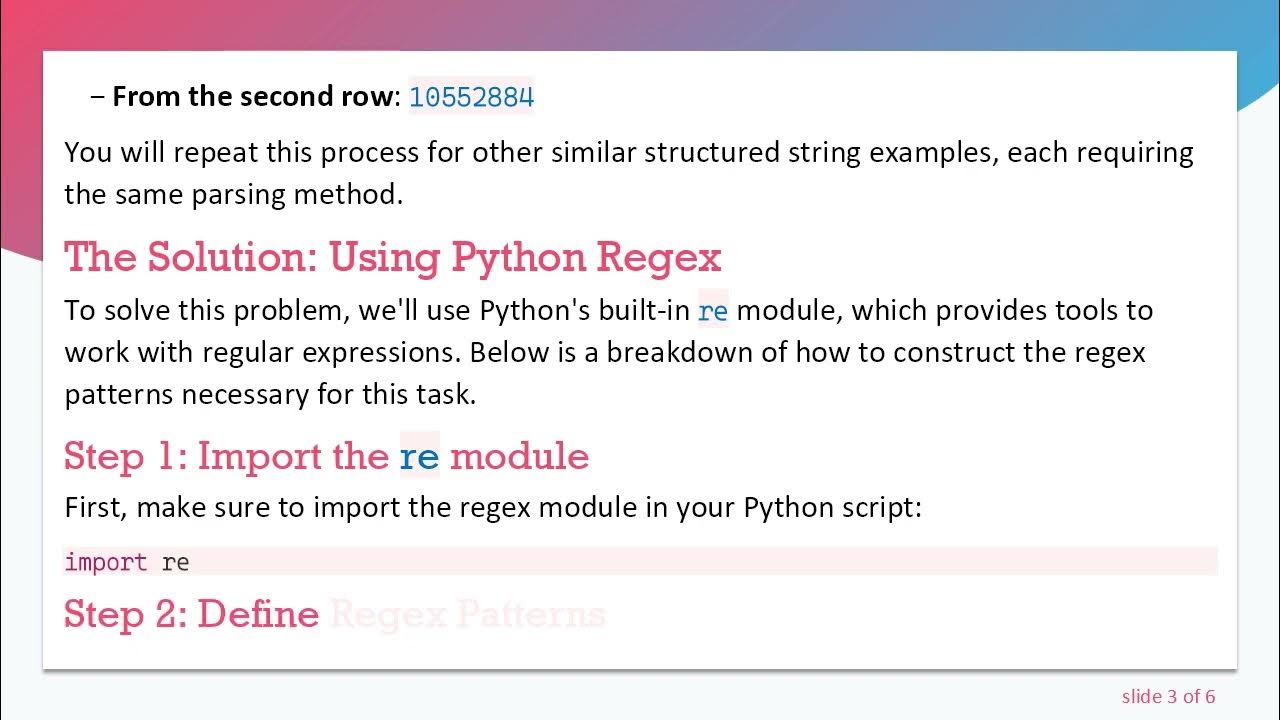Click the highlighted "re" in the Step 1 heading
The image size is (1280, 720).
click(419, 457)
